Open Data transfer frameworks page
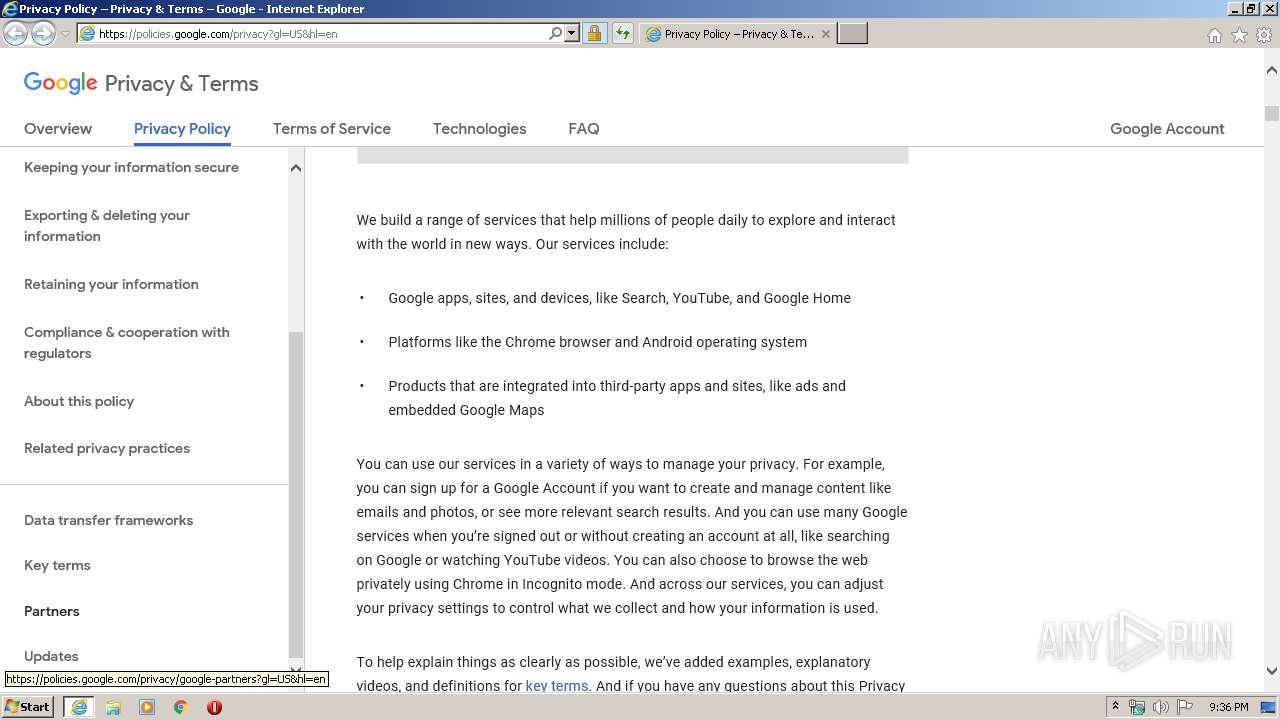This screenshot has height=720, width=1280. click(108, 520)
